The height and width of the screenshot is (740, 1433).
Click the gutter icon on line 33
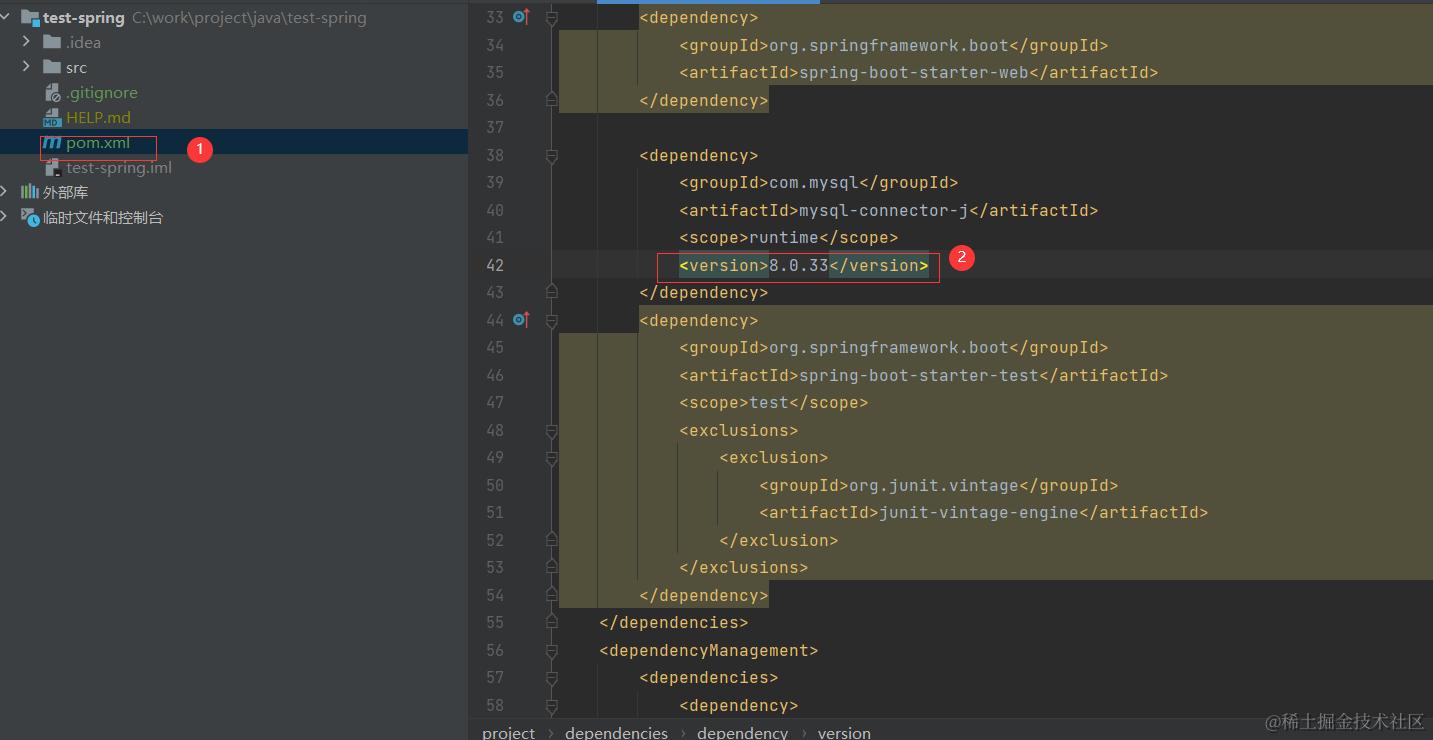pyautogui.click(x=520, y=17)
